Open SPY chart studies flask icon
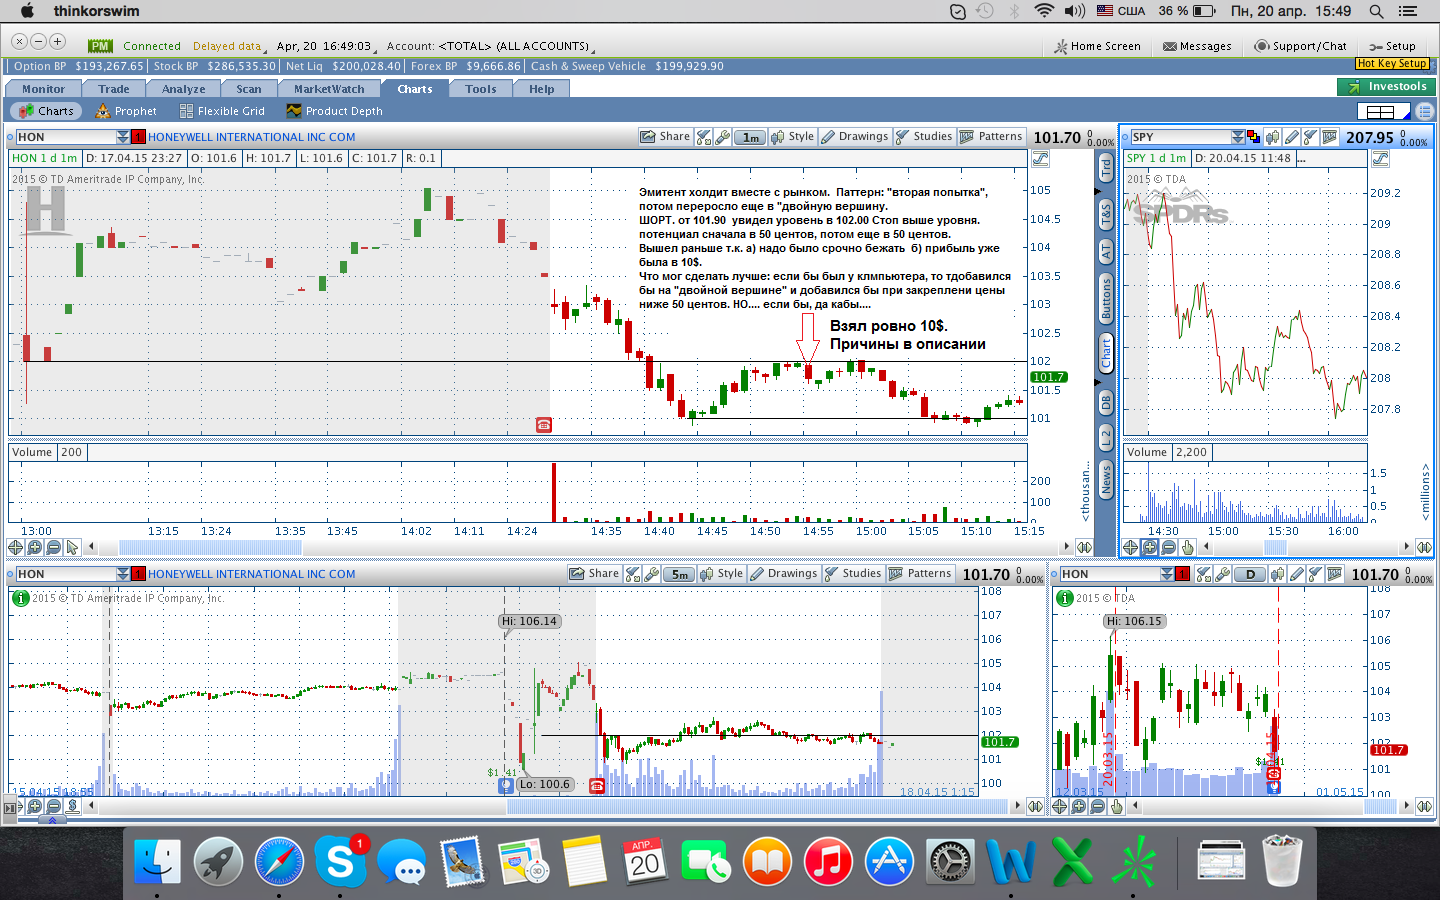Image resolution: width=1440 pixels, height=900 pixels. (1311, 137)
